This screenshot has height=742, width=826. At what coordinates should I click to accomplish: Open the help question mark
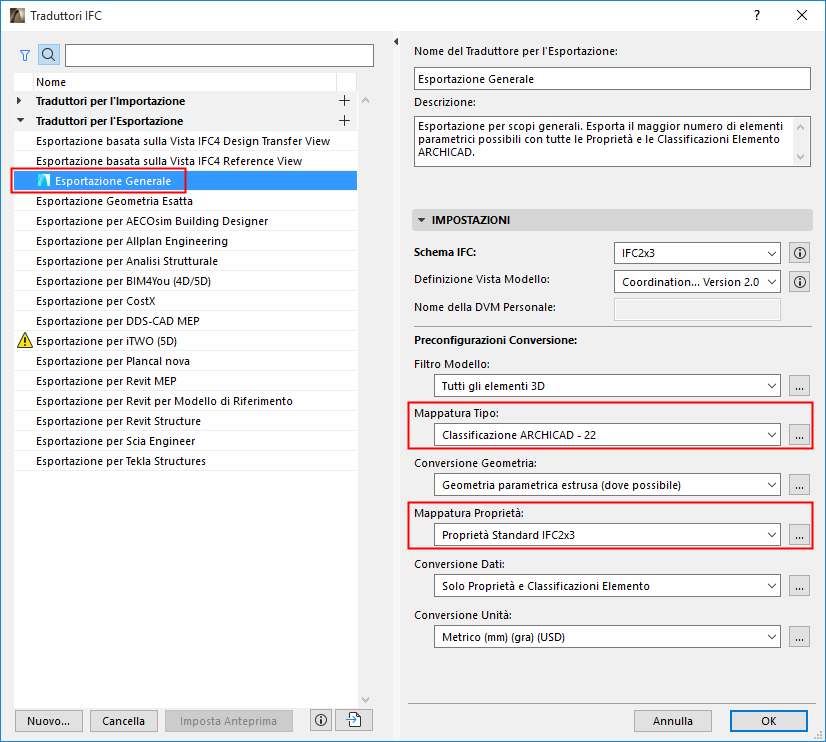click(x=757, y=15)
